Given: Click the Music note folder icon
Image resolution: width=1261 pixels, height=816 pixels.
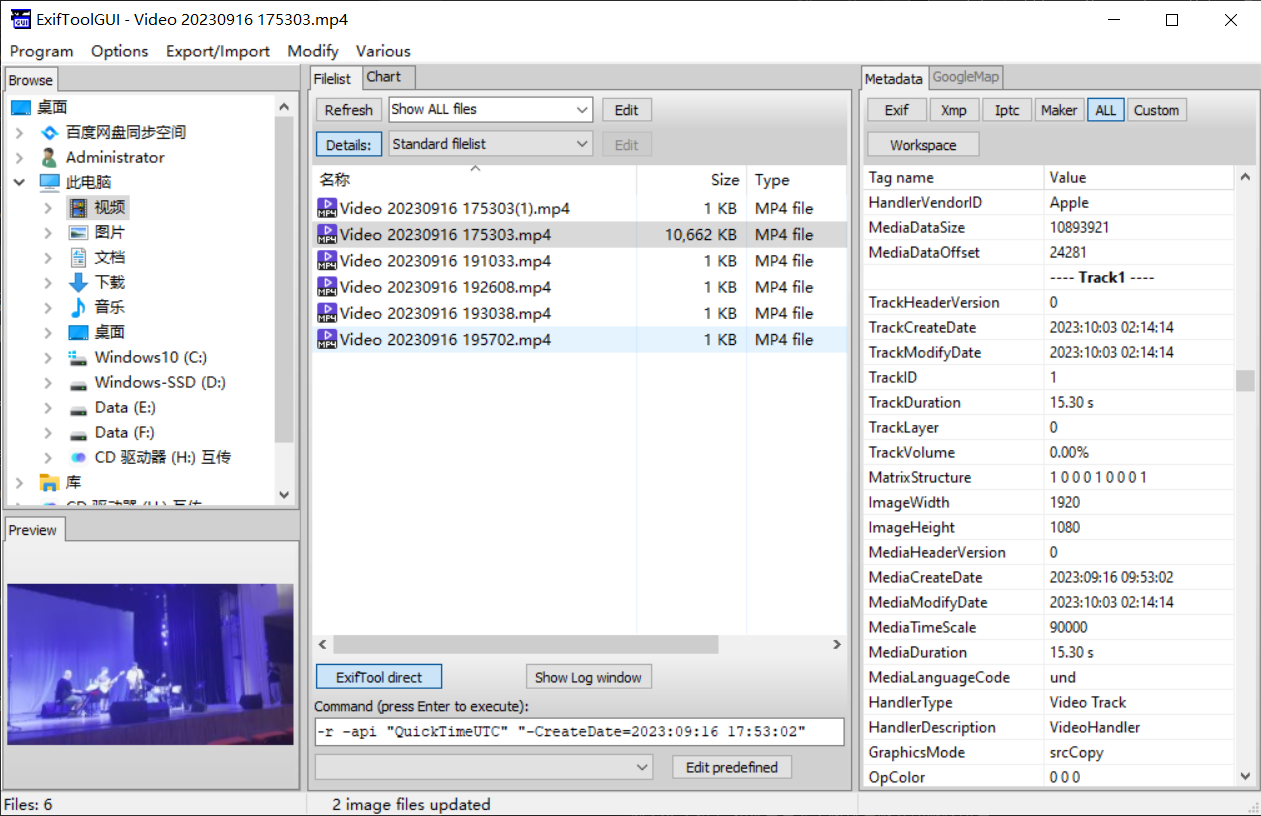Looking at the screenshot, I should pyautogui.click(x=78, y=307).
